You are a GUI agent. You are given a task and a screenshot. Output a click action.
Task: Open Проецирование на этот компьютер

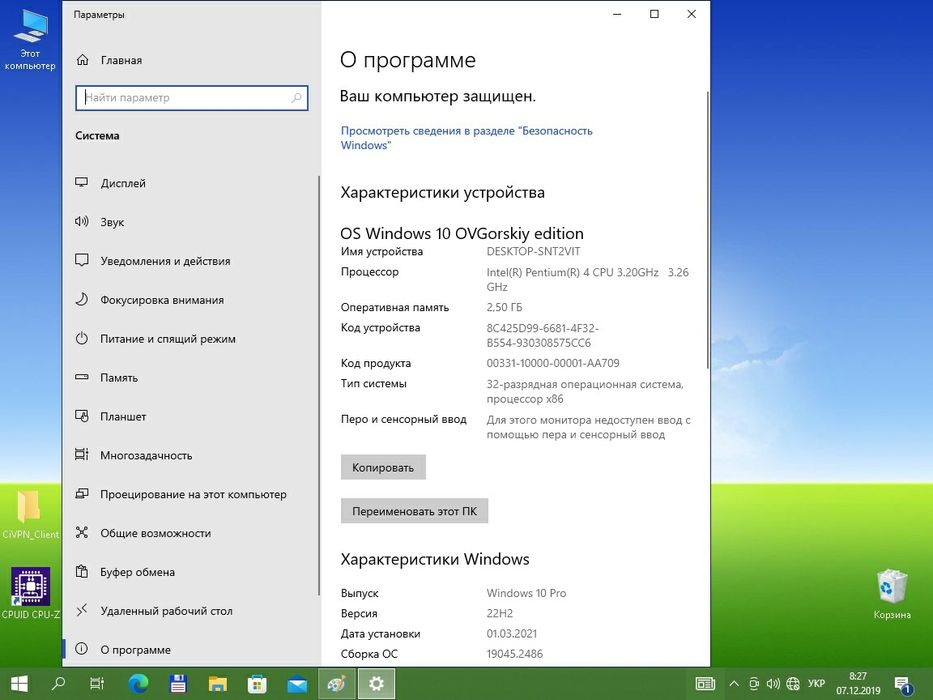point(191,494)
